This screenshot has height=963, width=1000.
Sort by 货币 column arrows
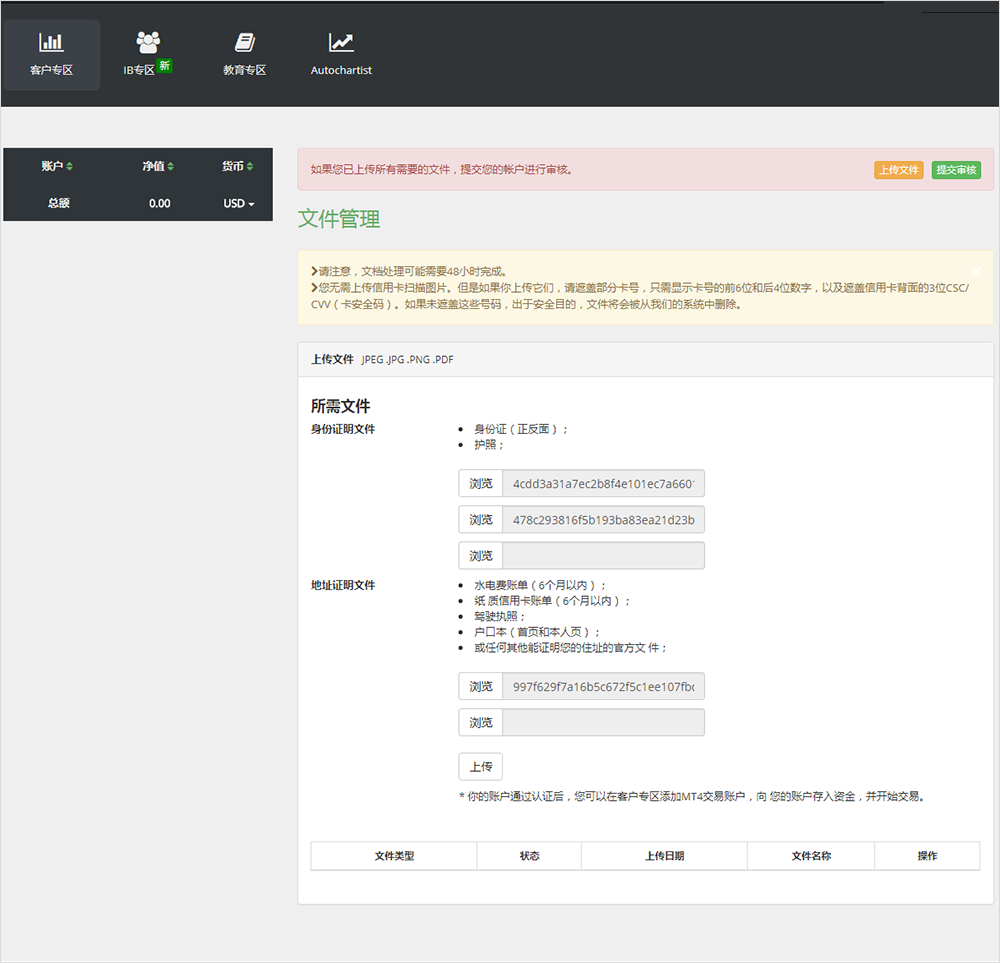pyautogui.click(x=250, y=166)
